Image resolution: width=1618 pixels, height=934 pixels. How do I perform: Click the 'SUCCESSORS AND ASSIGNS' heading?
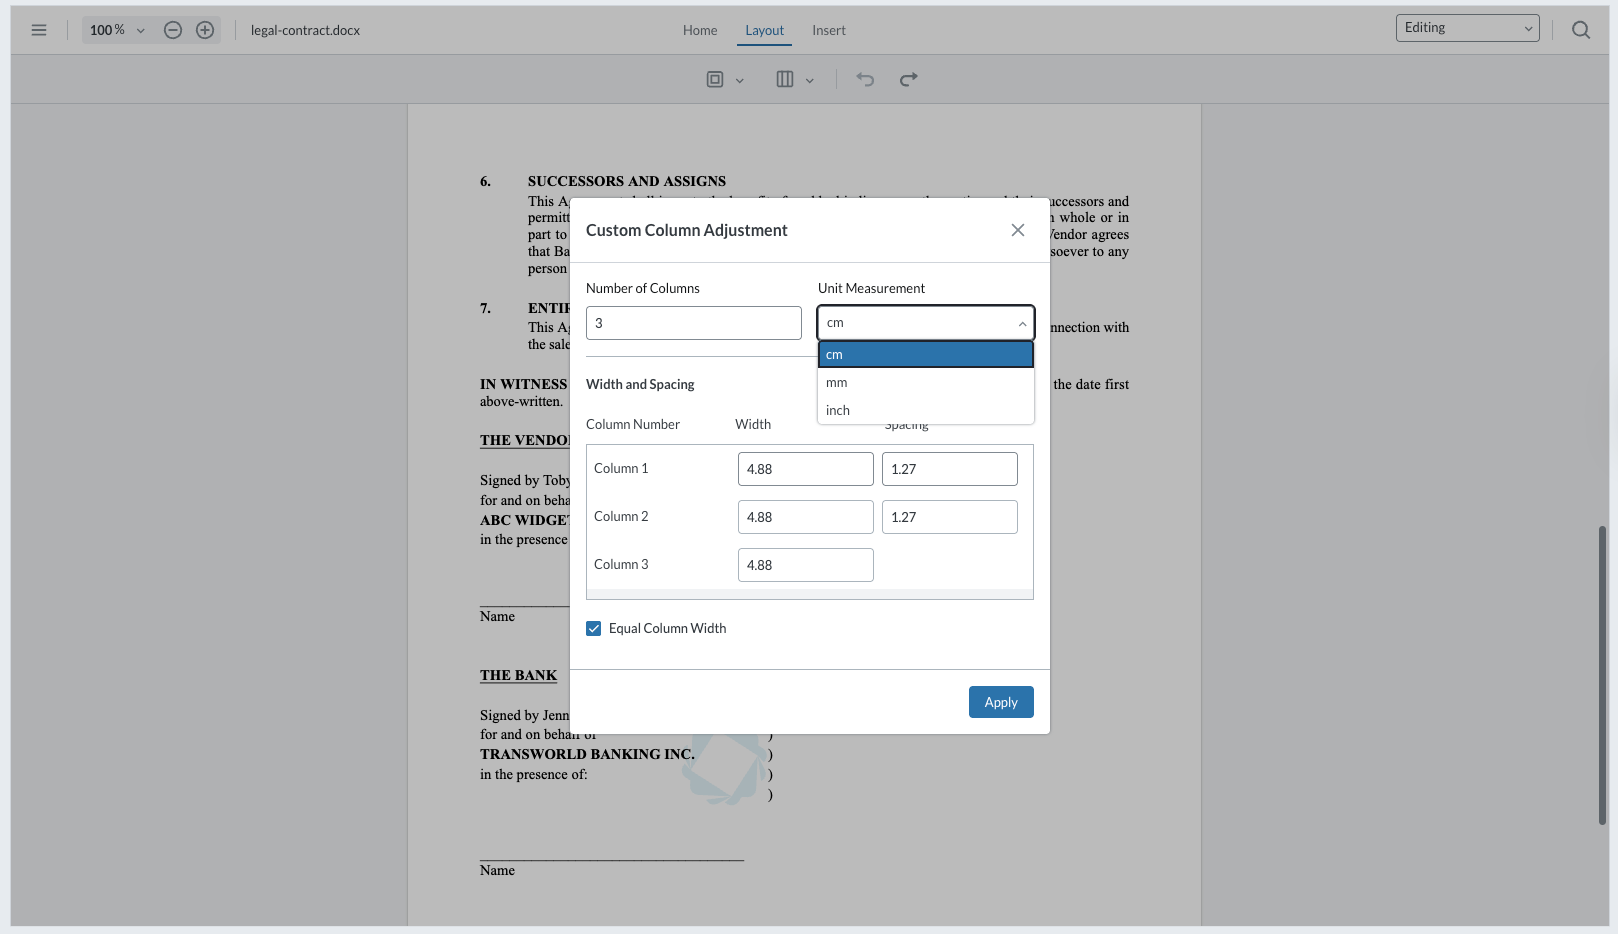coord(627,181)
